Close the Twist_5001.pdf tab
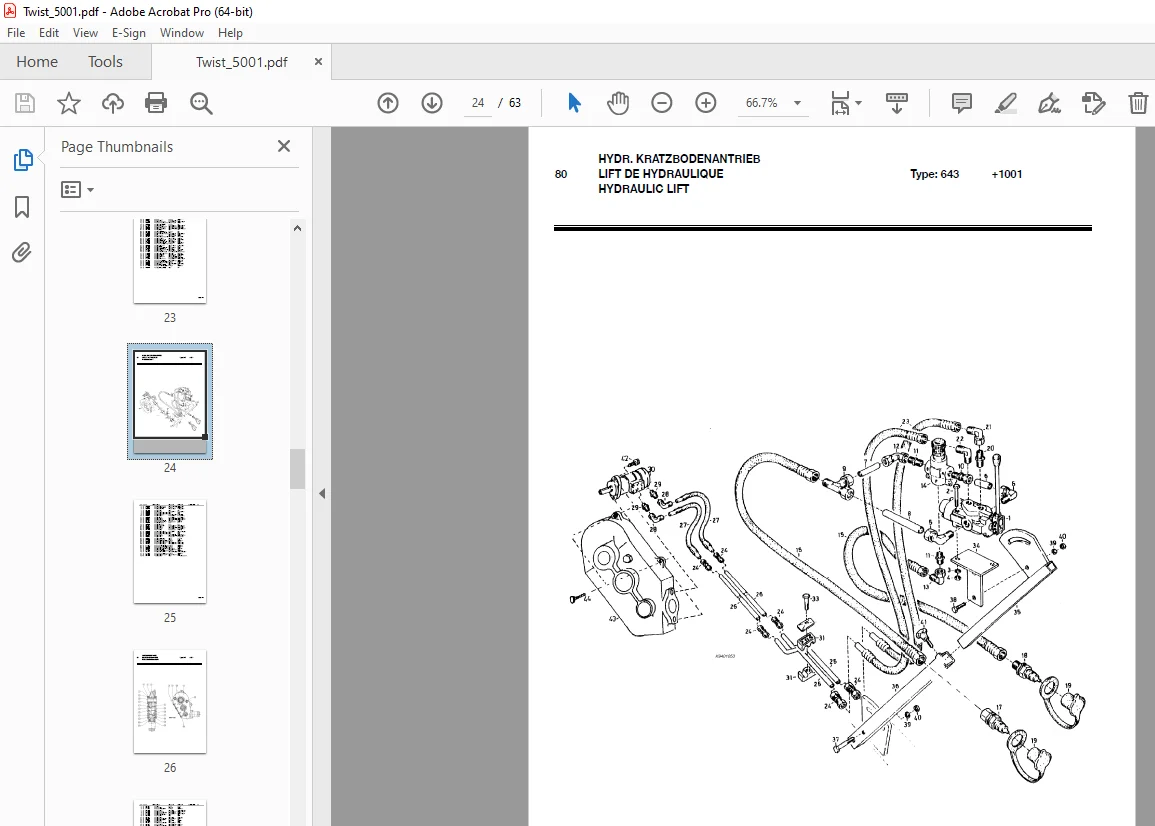 point(318,62)
